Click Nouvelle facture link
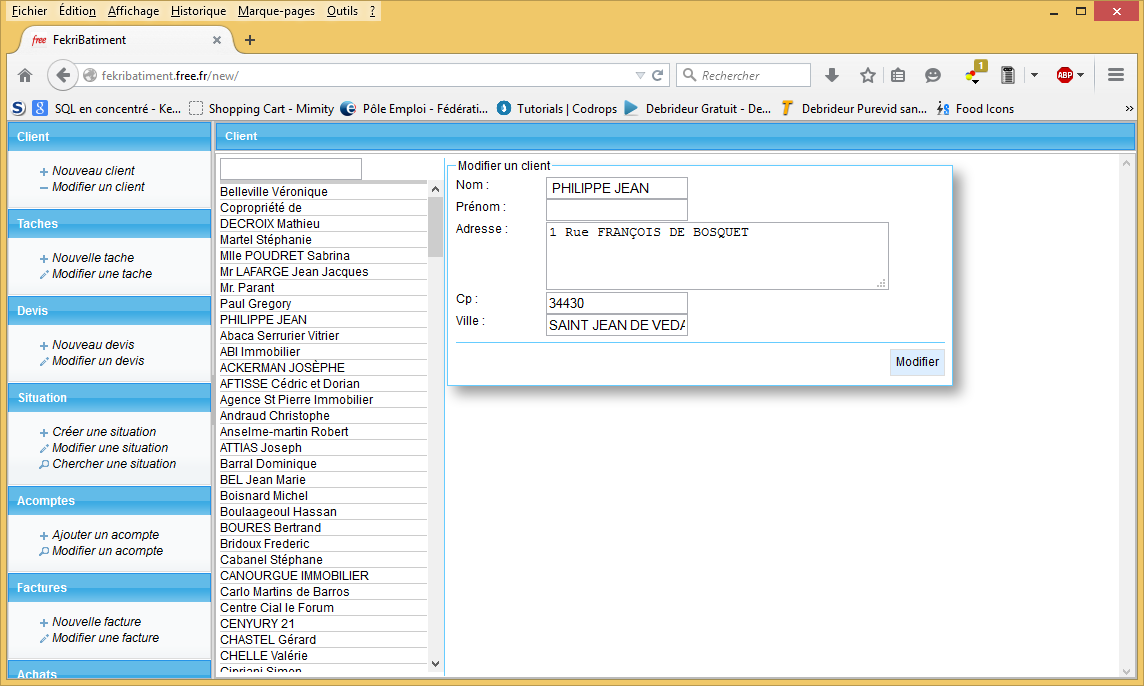This screenshot has width=1144, height=686. [97, 622]
